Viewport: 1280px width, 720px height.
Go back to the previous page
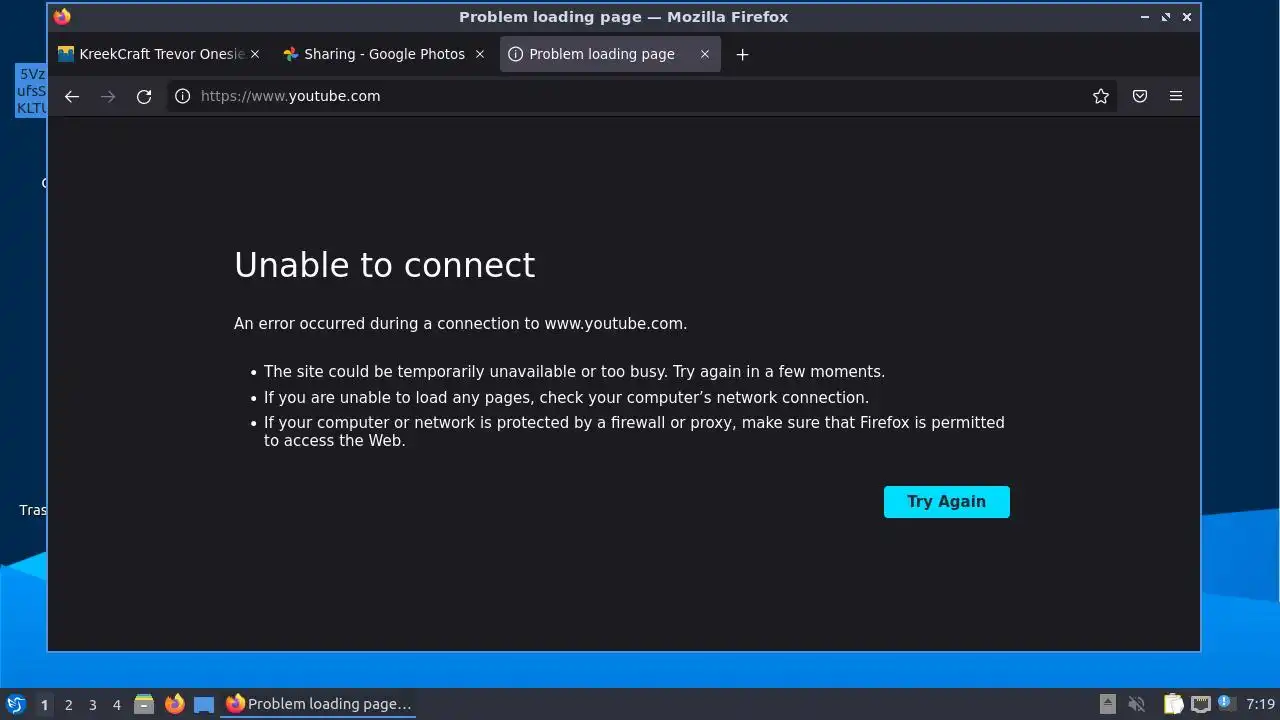click(71, 96)
